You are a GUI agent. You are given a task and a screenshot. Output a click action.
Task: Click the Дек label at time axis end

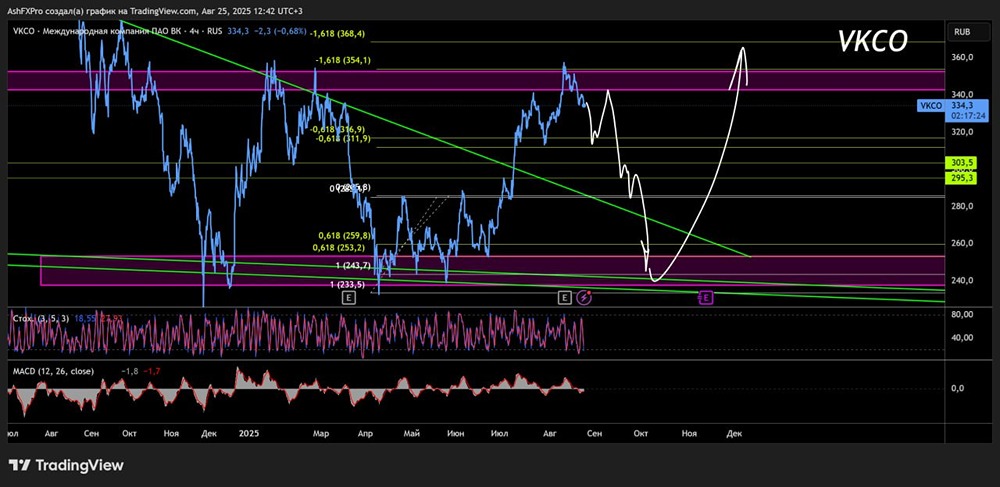pyautogui.click(x=734, y=433)
